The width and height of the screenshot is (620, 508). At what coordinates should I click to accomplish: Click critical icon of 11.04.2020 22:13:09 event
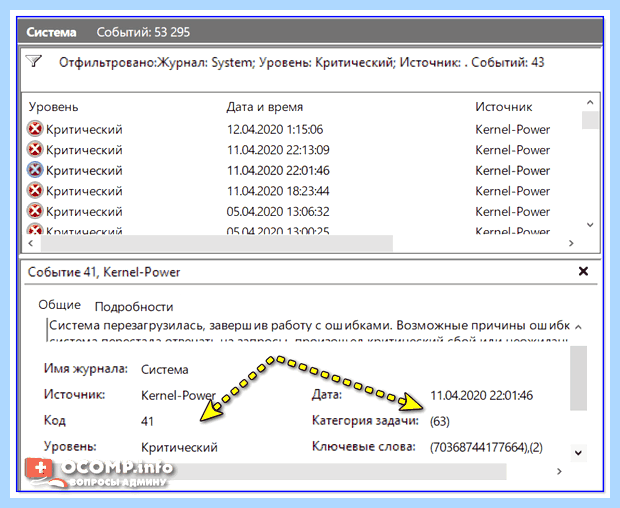click(x=35, y=149)
